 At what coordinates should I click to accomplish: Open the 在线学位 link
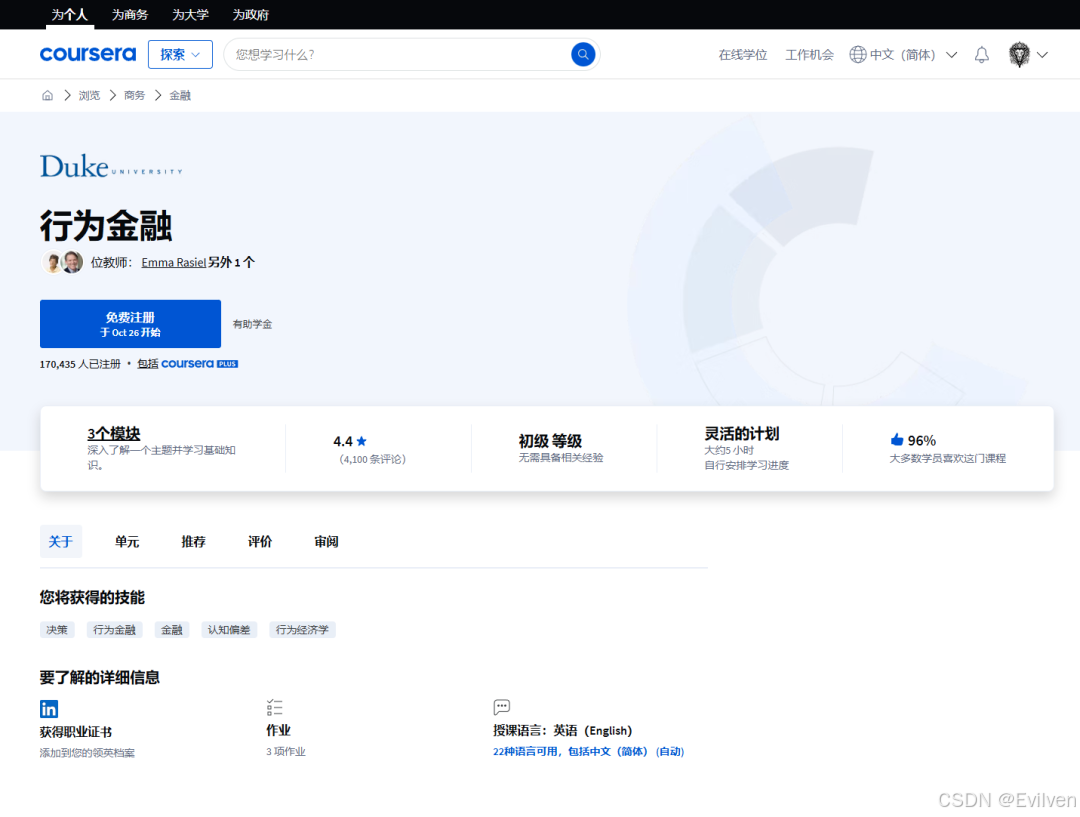[742, 54]
